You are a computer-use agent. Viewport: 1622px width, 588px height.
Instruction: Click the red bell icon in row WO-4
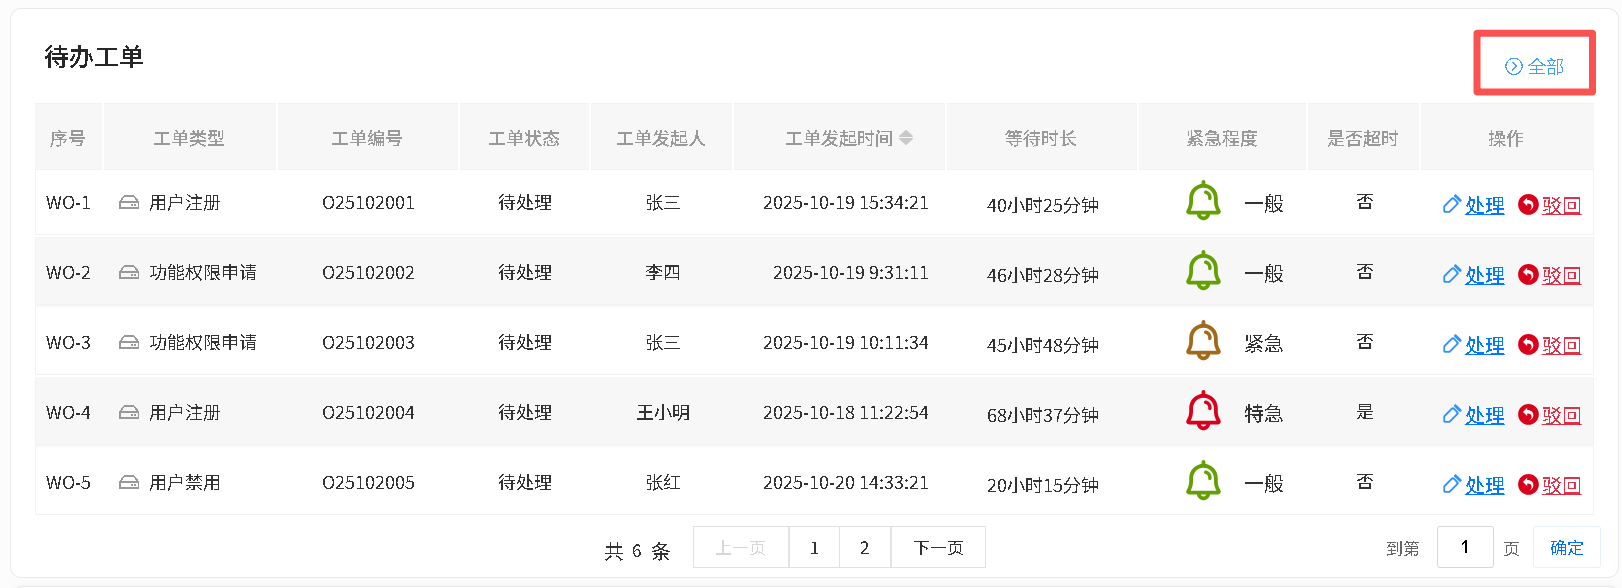click(1203, 411)
